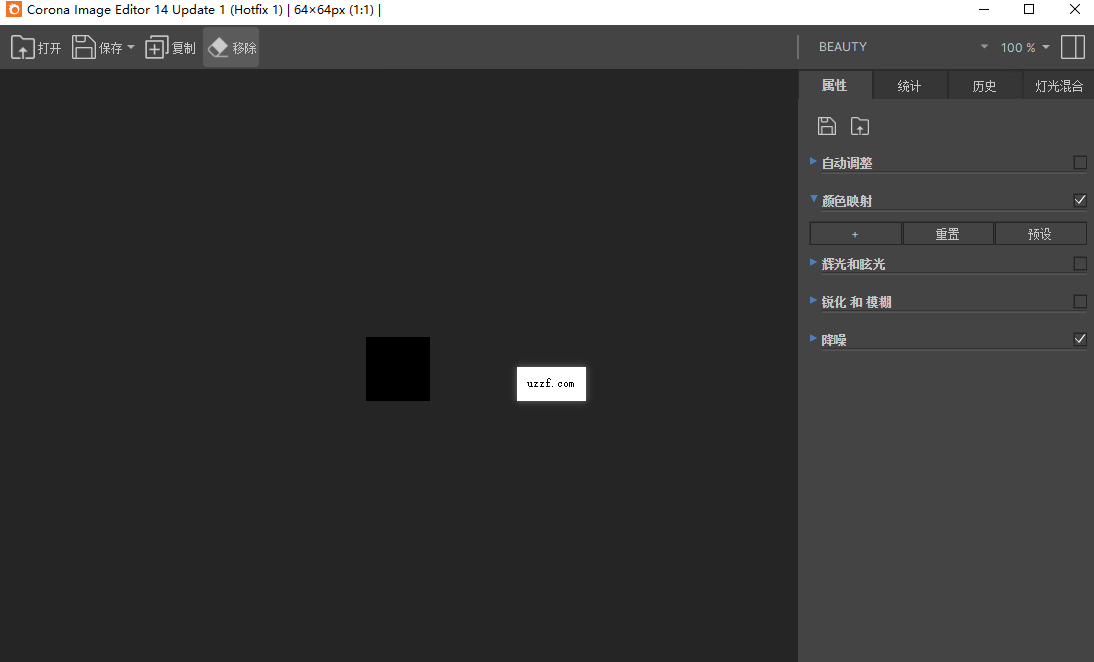1094x662 pixels.
Task: Open the dropdown arrow next to 保存
Action: coord(131,48)
